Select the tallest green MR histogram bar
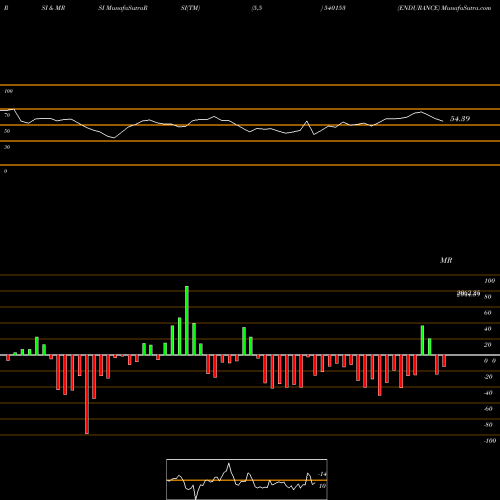500x500 pixels. coord(187,321)
